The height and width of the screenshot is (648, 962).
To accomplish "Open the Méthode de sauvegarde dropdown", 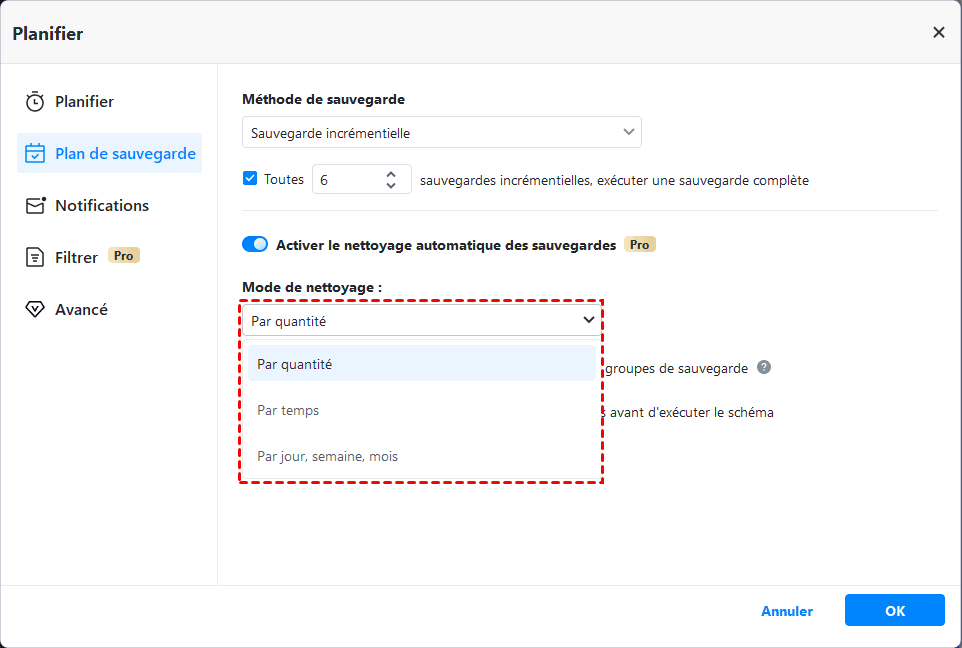I will [x=441, y=132].
